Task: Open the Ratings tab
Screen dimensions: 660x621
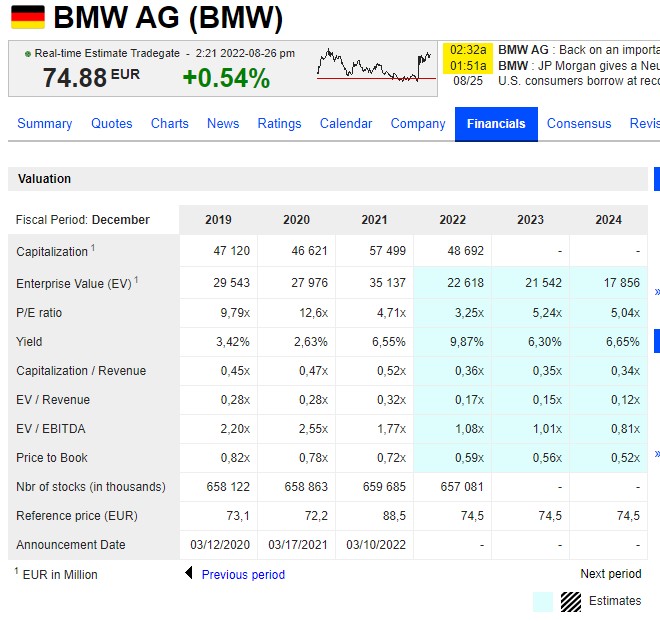Action: tap(279, 124)
